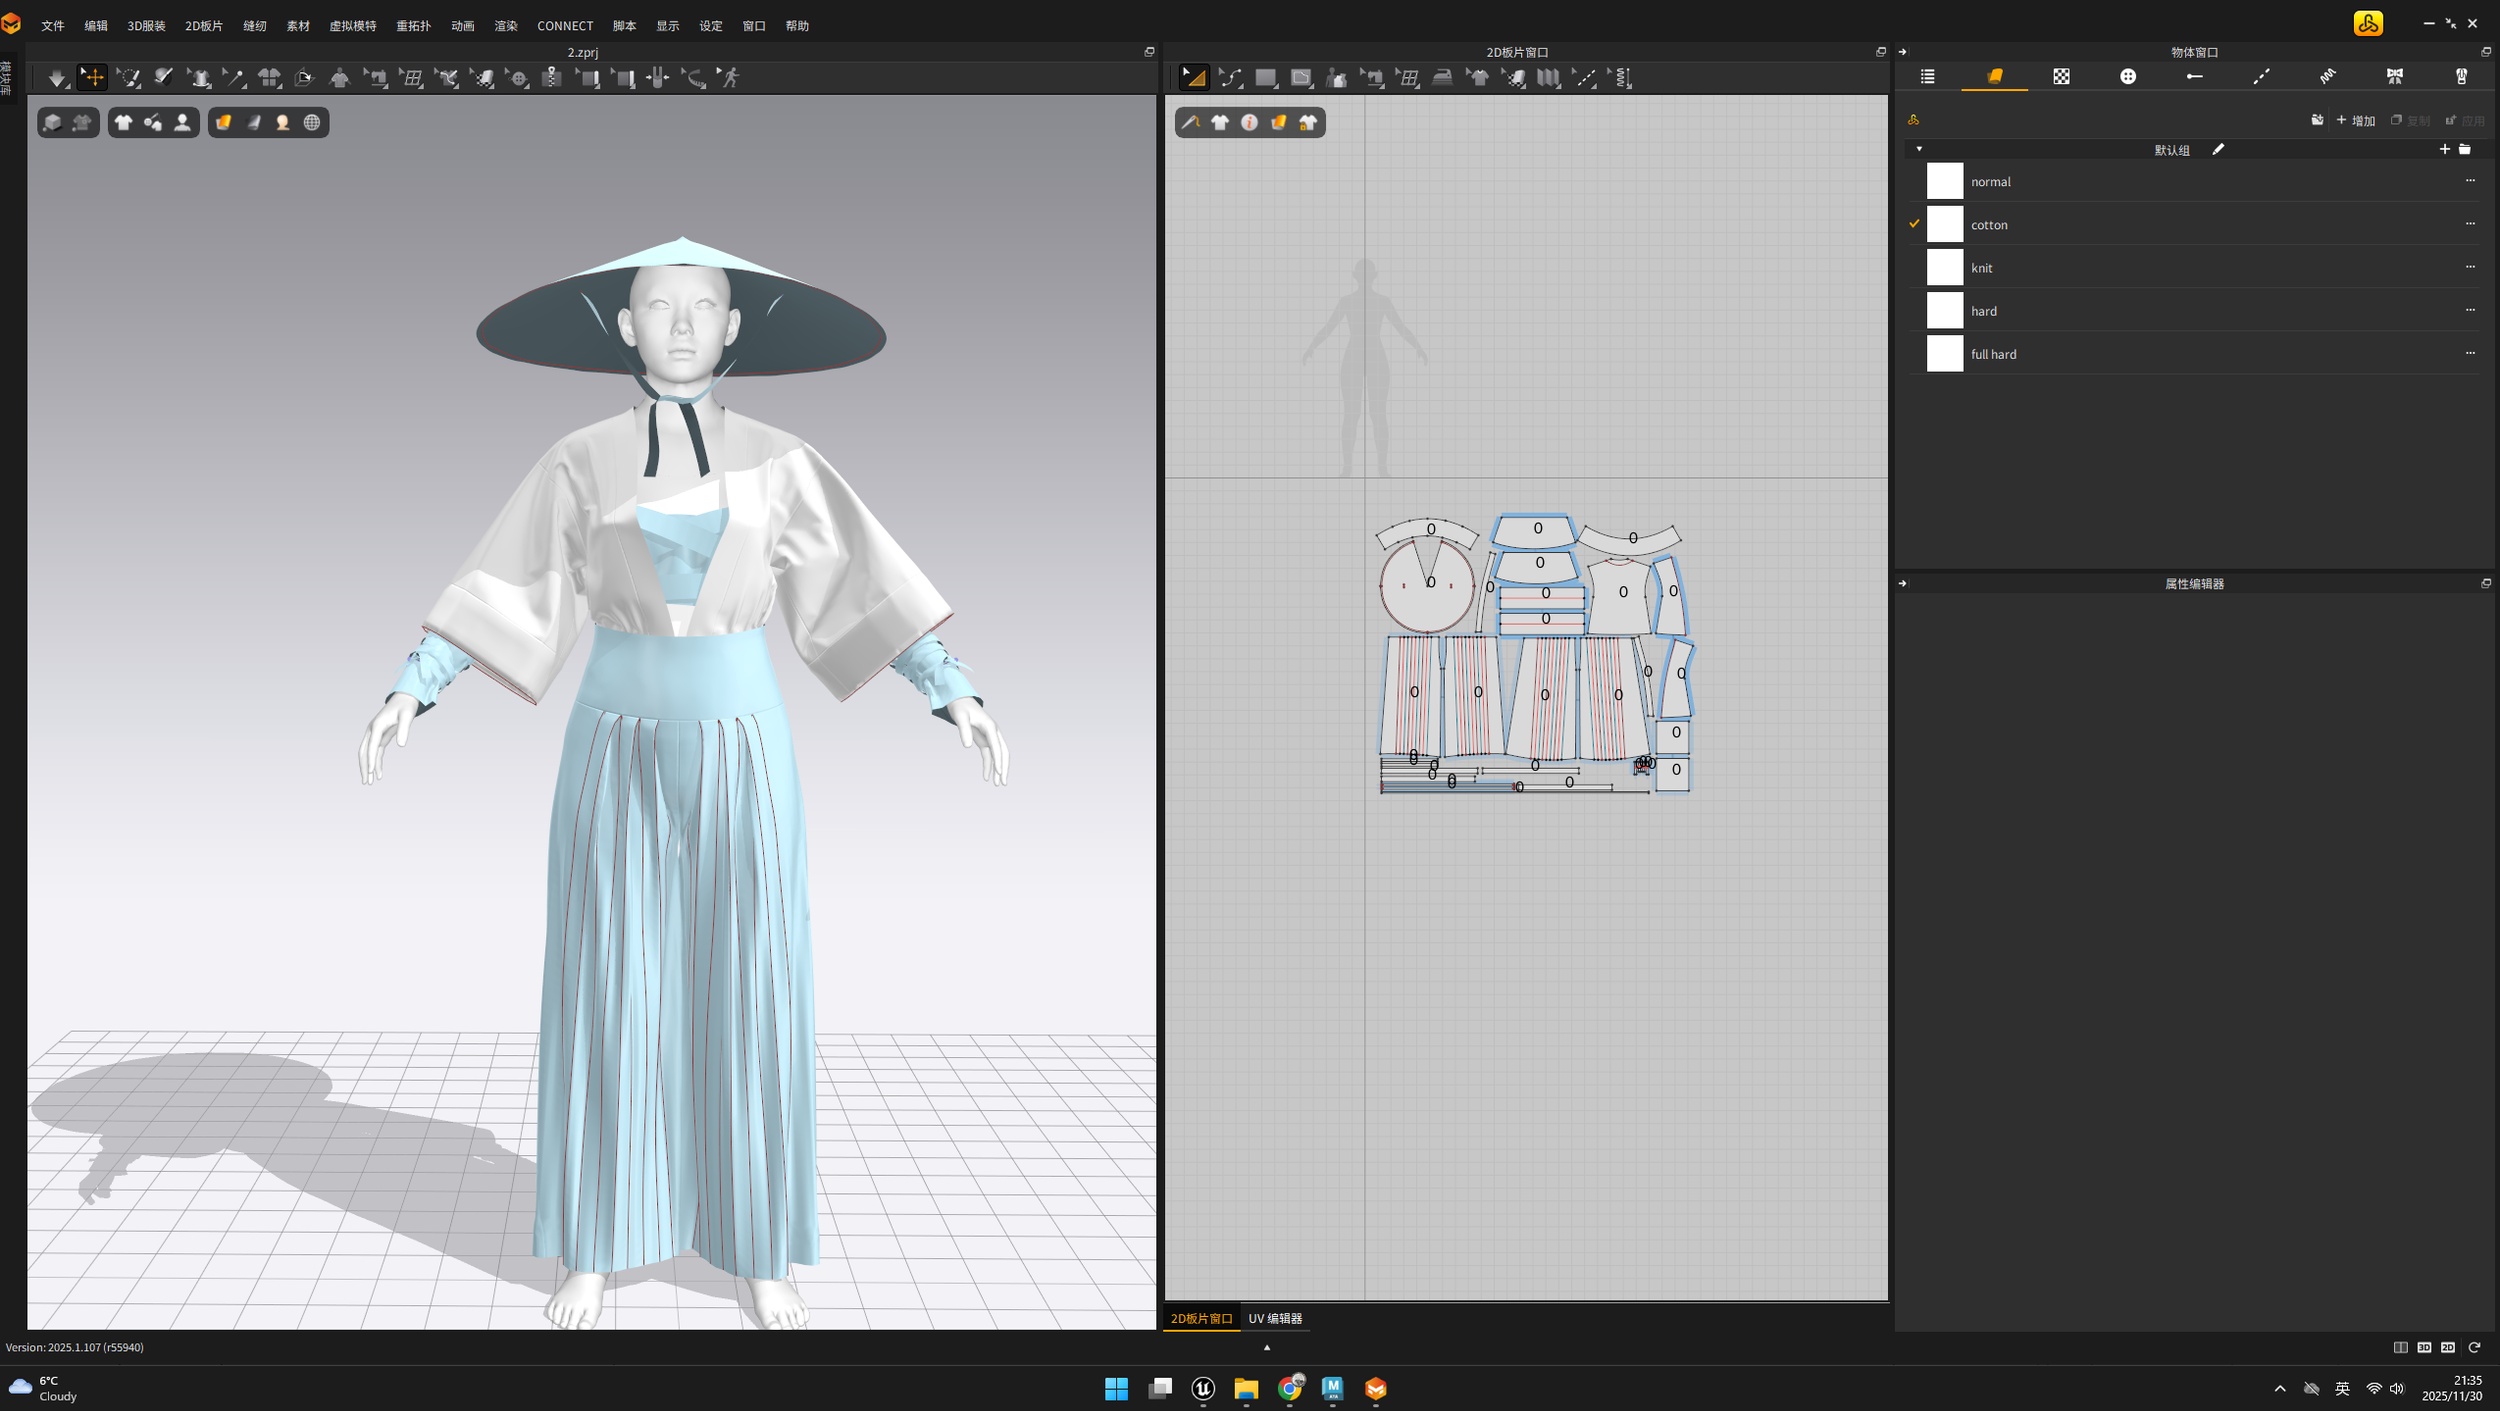Open options menu for full hard fabric
This screenshot has height=1411, width=2500.
point(2470,353)
